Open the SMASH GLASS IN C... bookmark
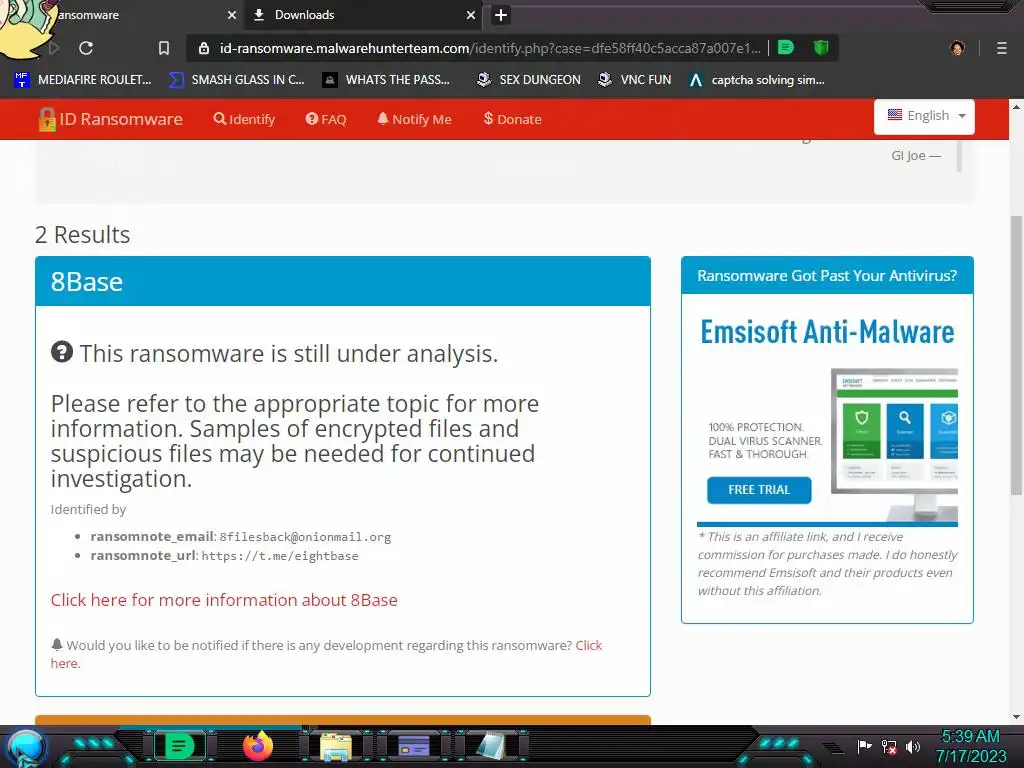 [x=236, y=80]
